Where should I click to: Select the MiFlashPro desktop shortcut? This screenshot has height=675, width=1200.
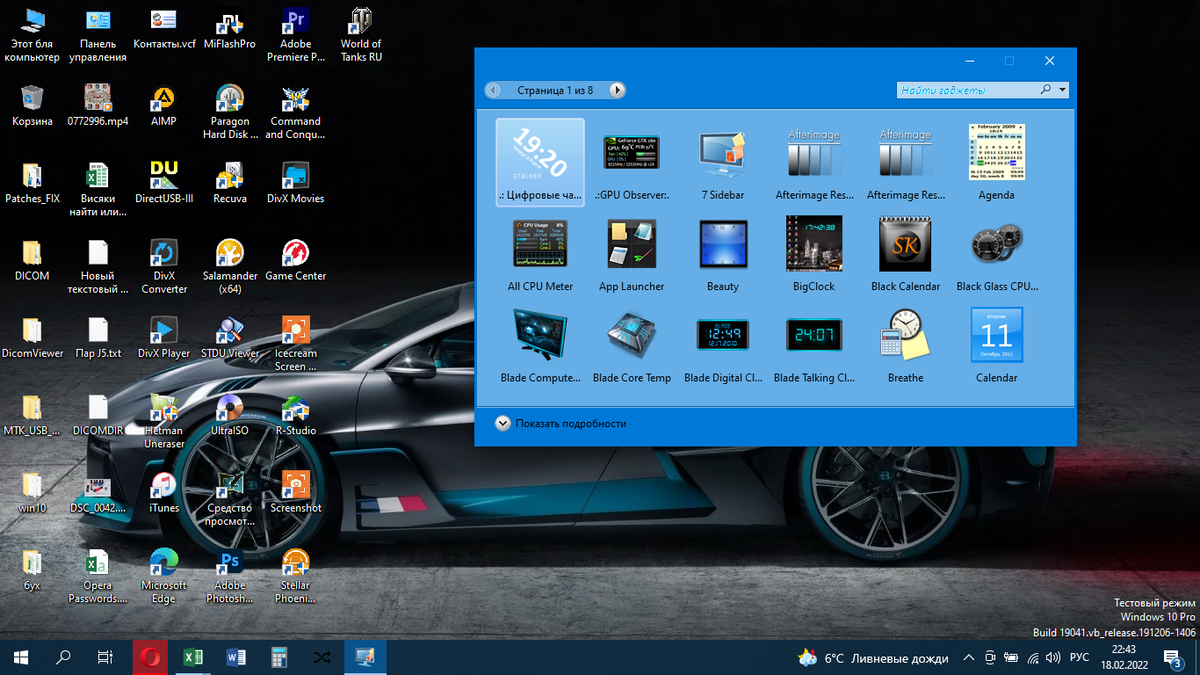[230, 30]
